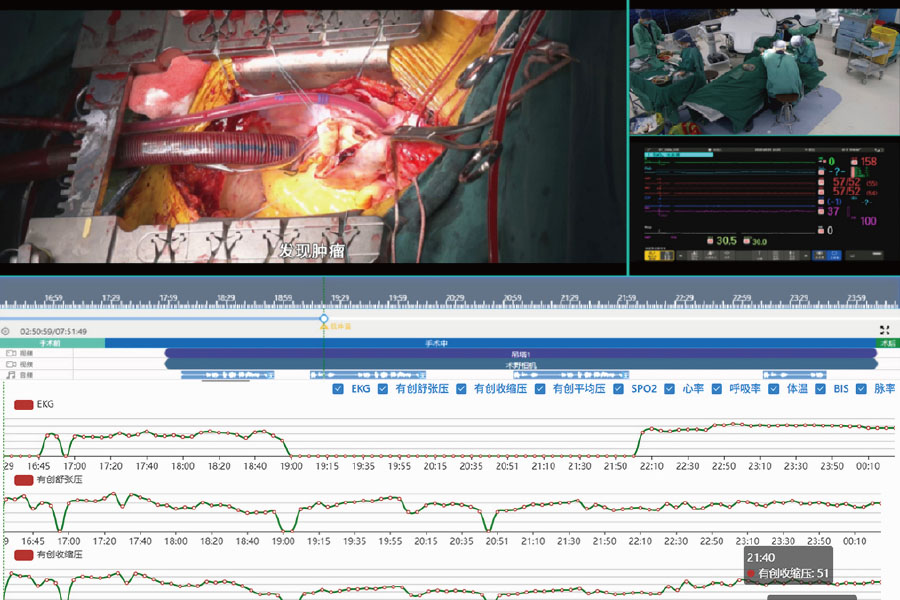
Task: Disable the BIS checkbox
Action: (820, 389)
